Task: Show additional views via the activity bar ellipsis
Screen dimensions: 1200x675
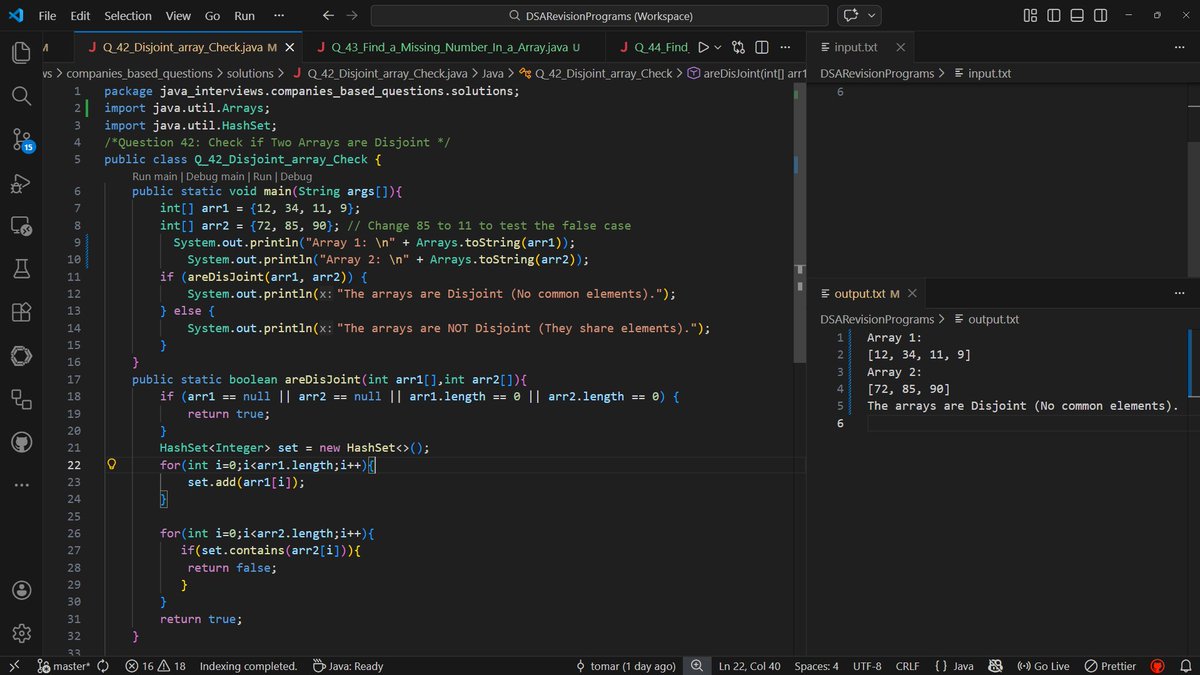Action: click(22, 485)
